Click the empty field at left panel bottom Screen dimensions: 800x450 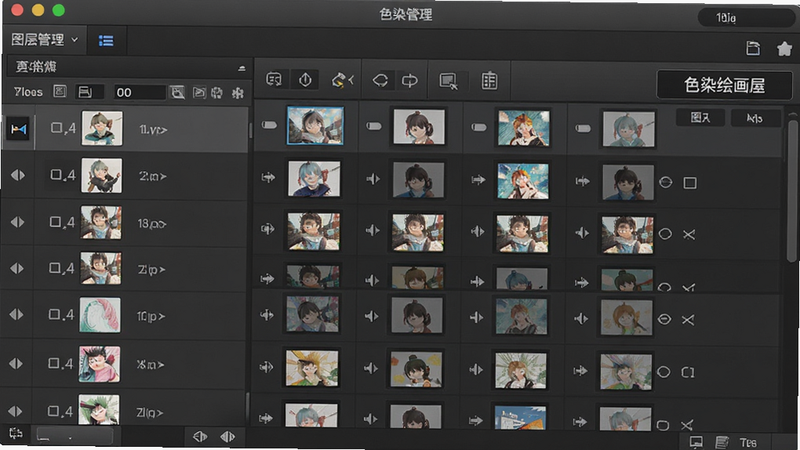(74, 436)
